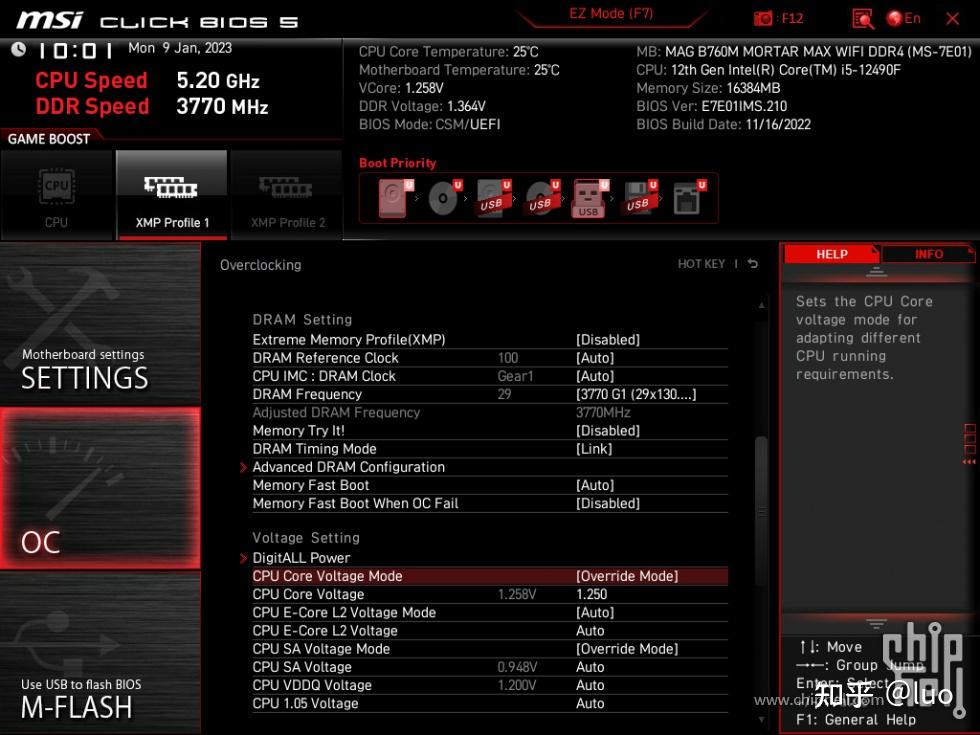Click the back arrow icon beside HOT KEY
The width and height of the screenshot is (980, 735).
753,264
